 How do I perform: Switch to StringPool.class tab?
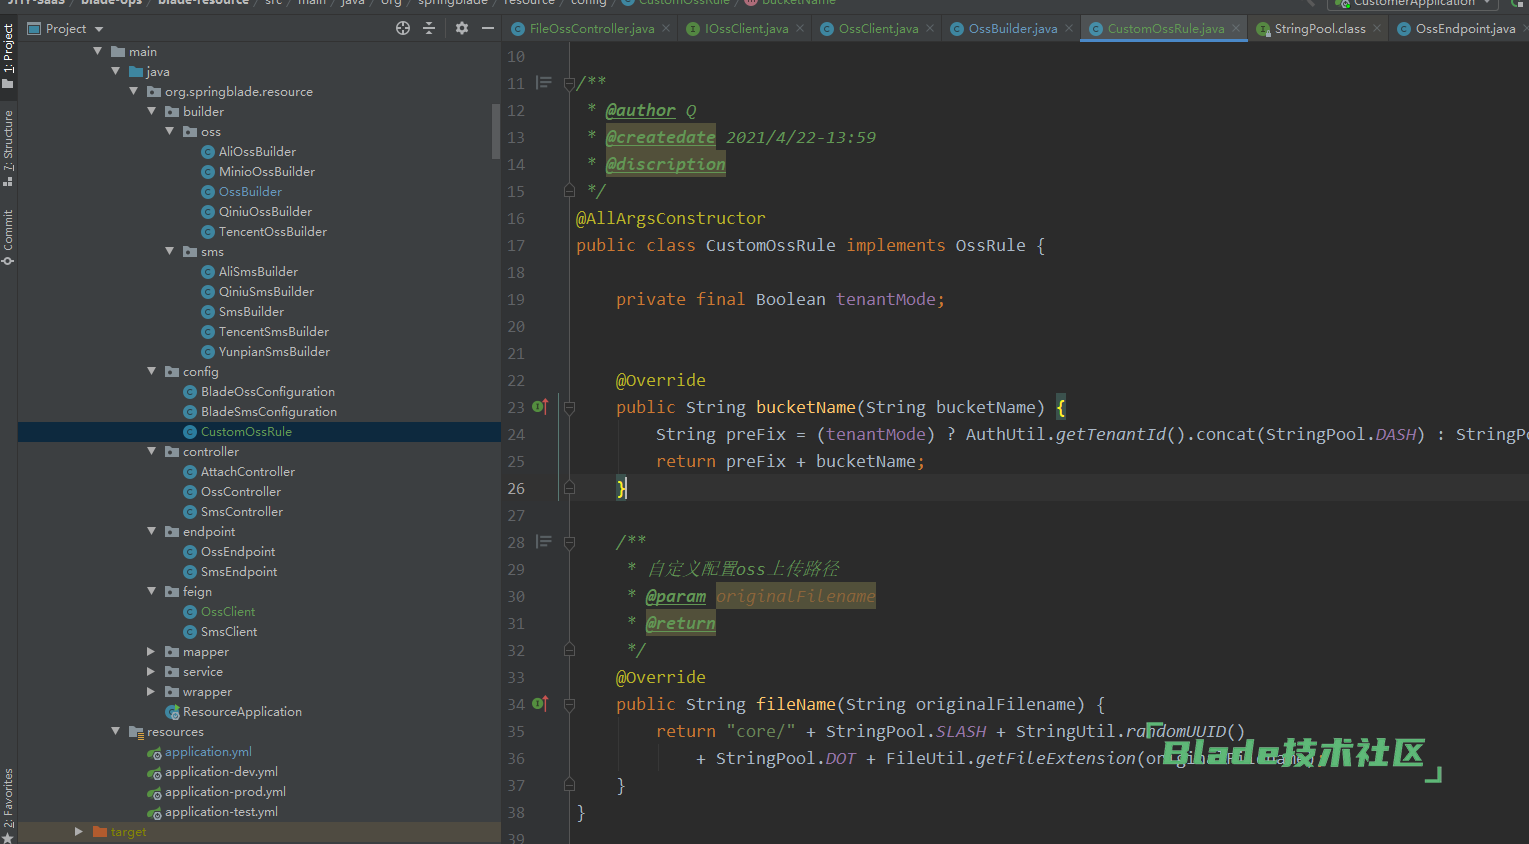coord(1319,28)
